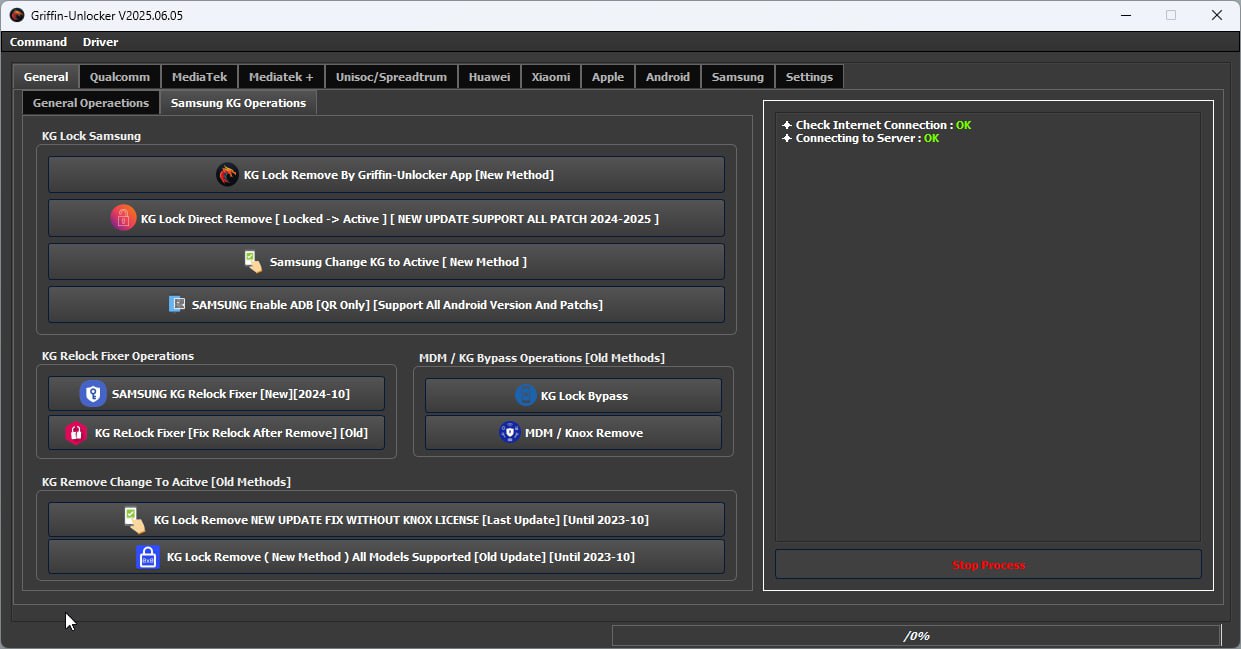Click the padlock icon on KG Lock Direct Remove
Screen dimensions: 1241x649
pos(123,218)
